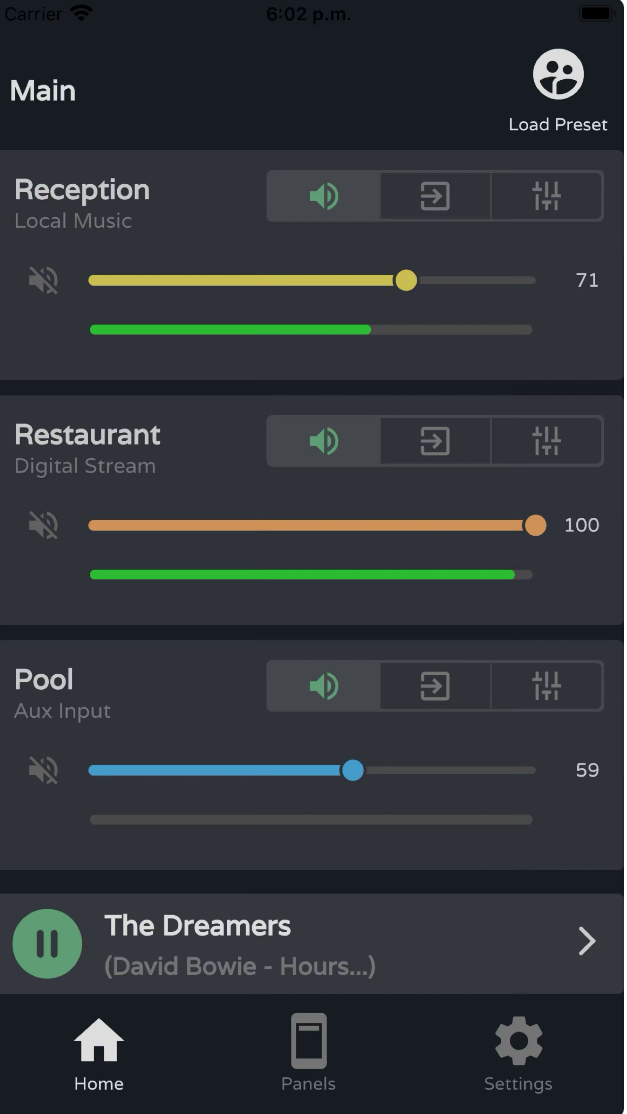Viewport: 627px width, 1114px height.
Task: Open Restaurant source input icon
Action: (x=435, y=441)
